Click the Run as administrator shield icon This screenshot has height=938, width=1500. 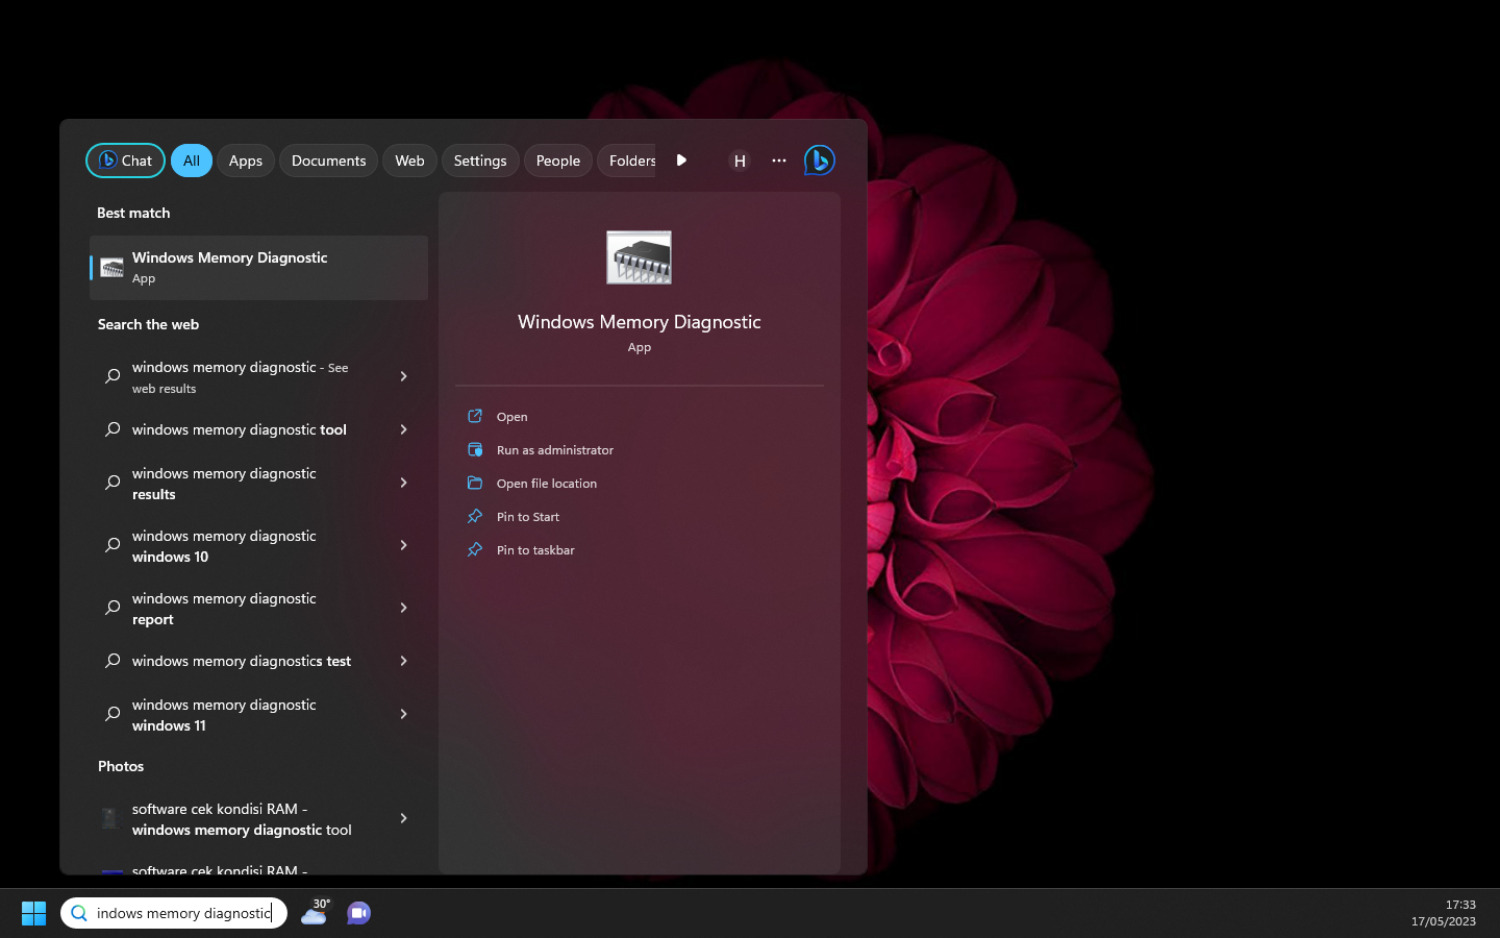475,449
